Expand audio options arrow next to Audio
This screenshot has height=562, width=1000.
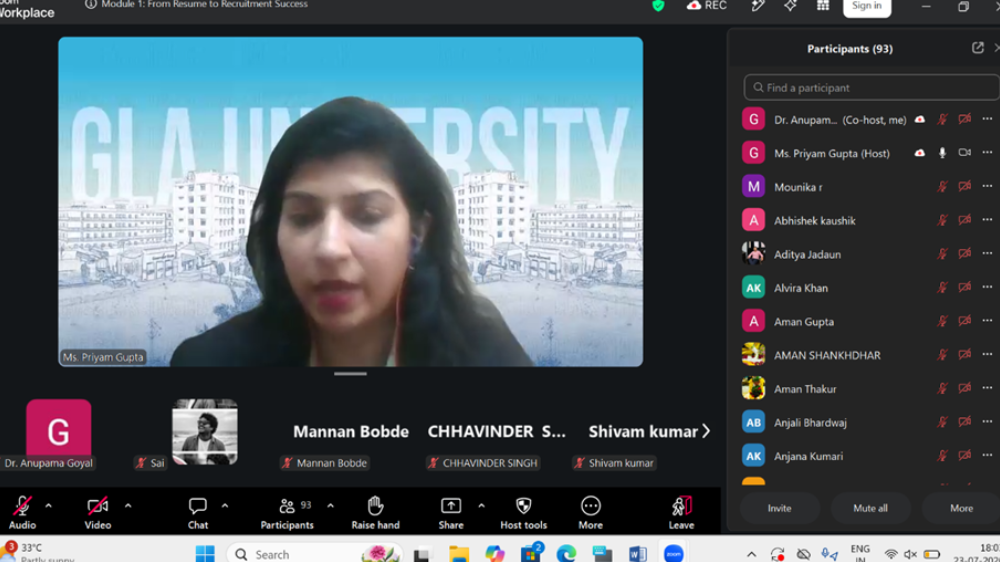tap(48, 506)
